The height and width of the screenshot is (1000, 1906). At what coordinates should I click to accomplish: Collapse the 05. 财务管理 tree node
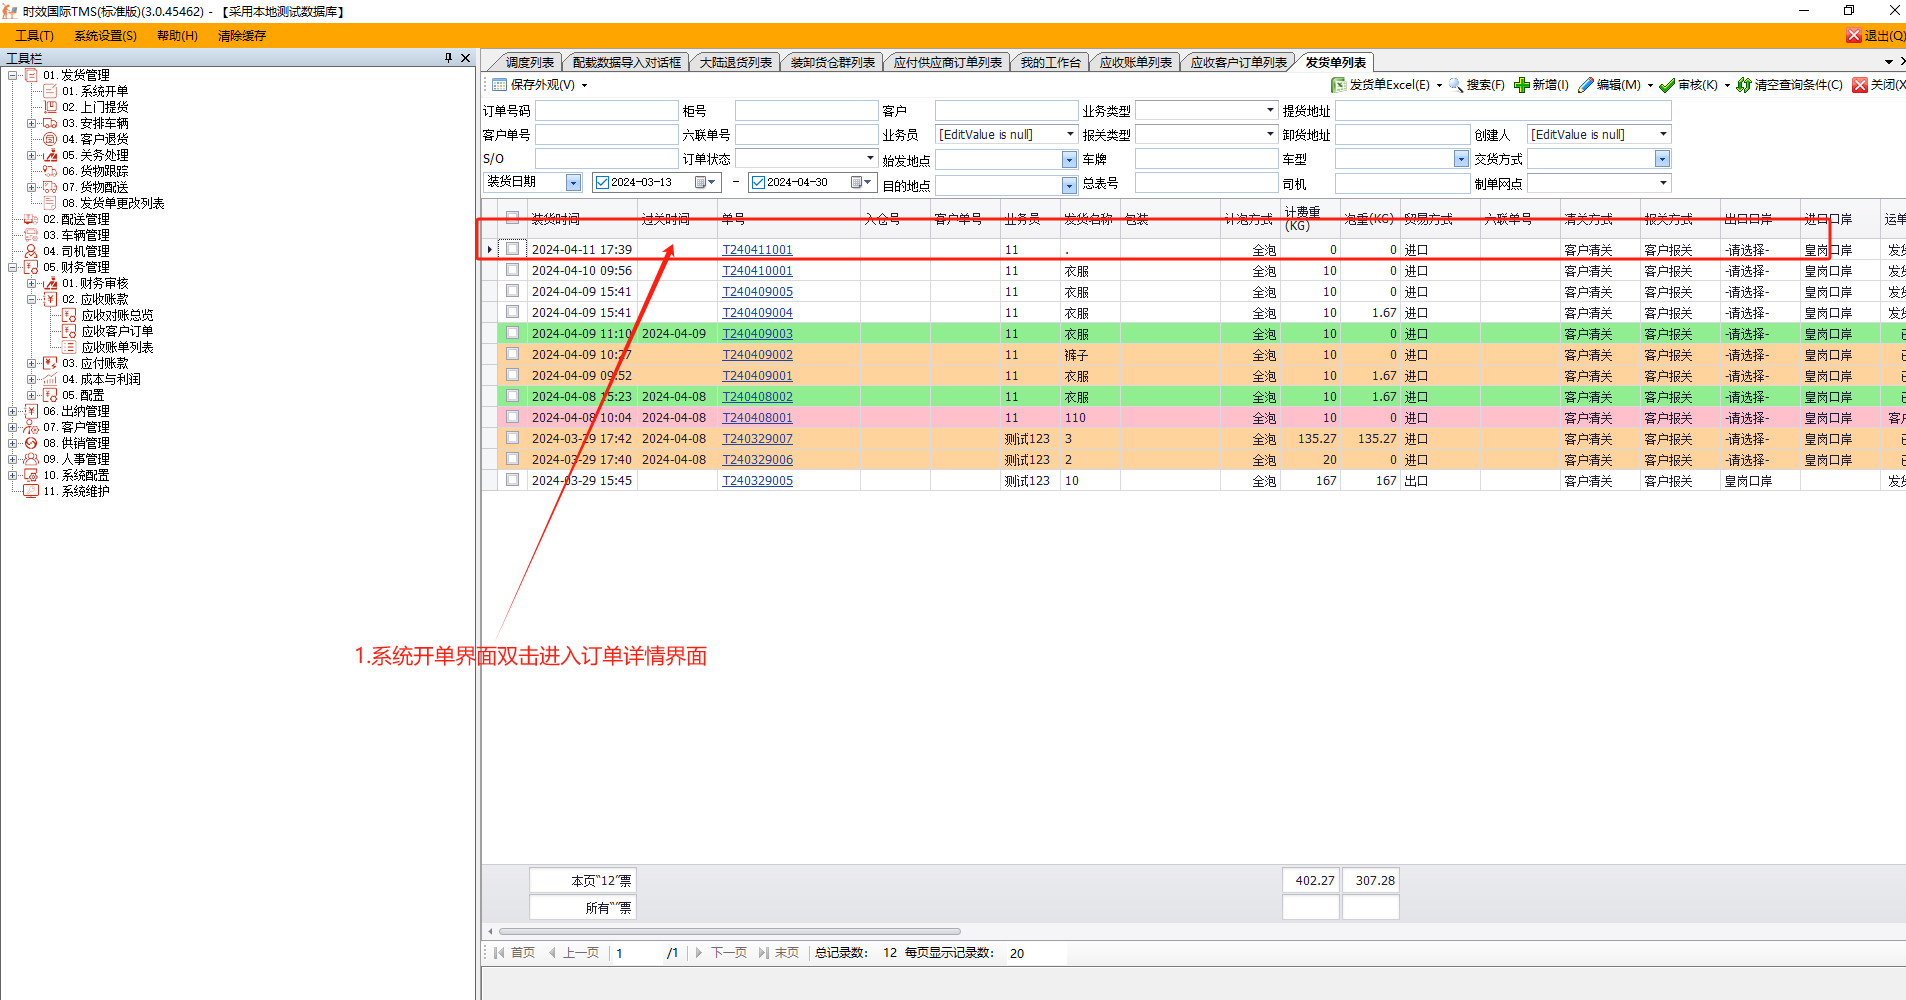pos(13,267)
